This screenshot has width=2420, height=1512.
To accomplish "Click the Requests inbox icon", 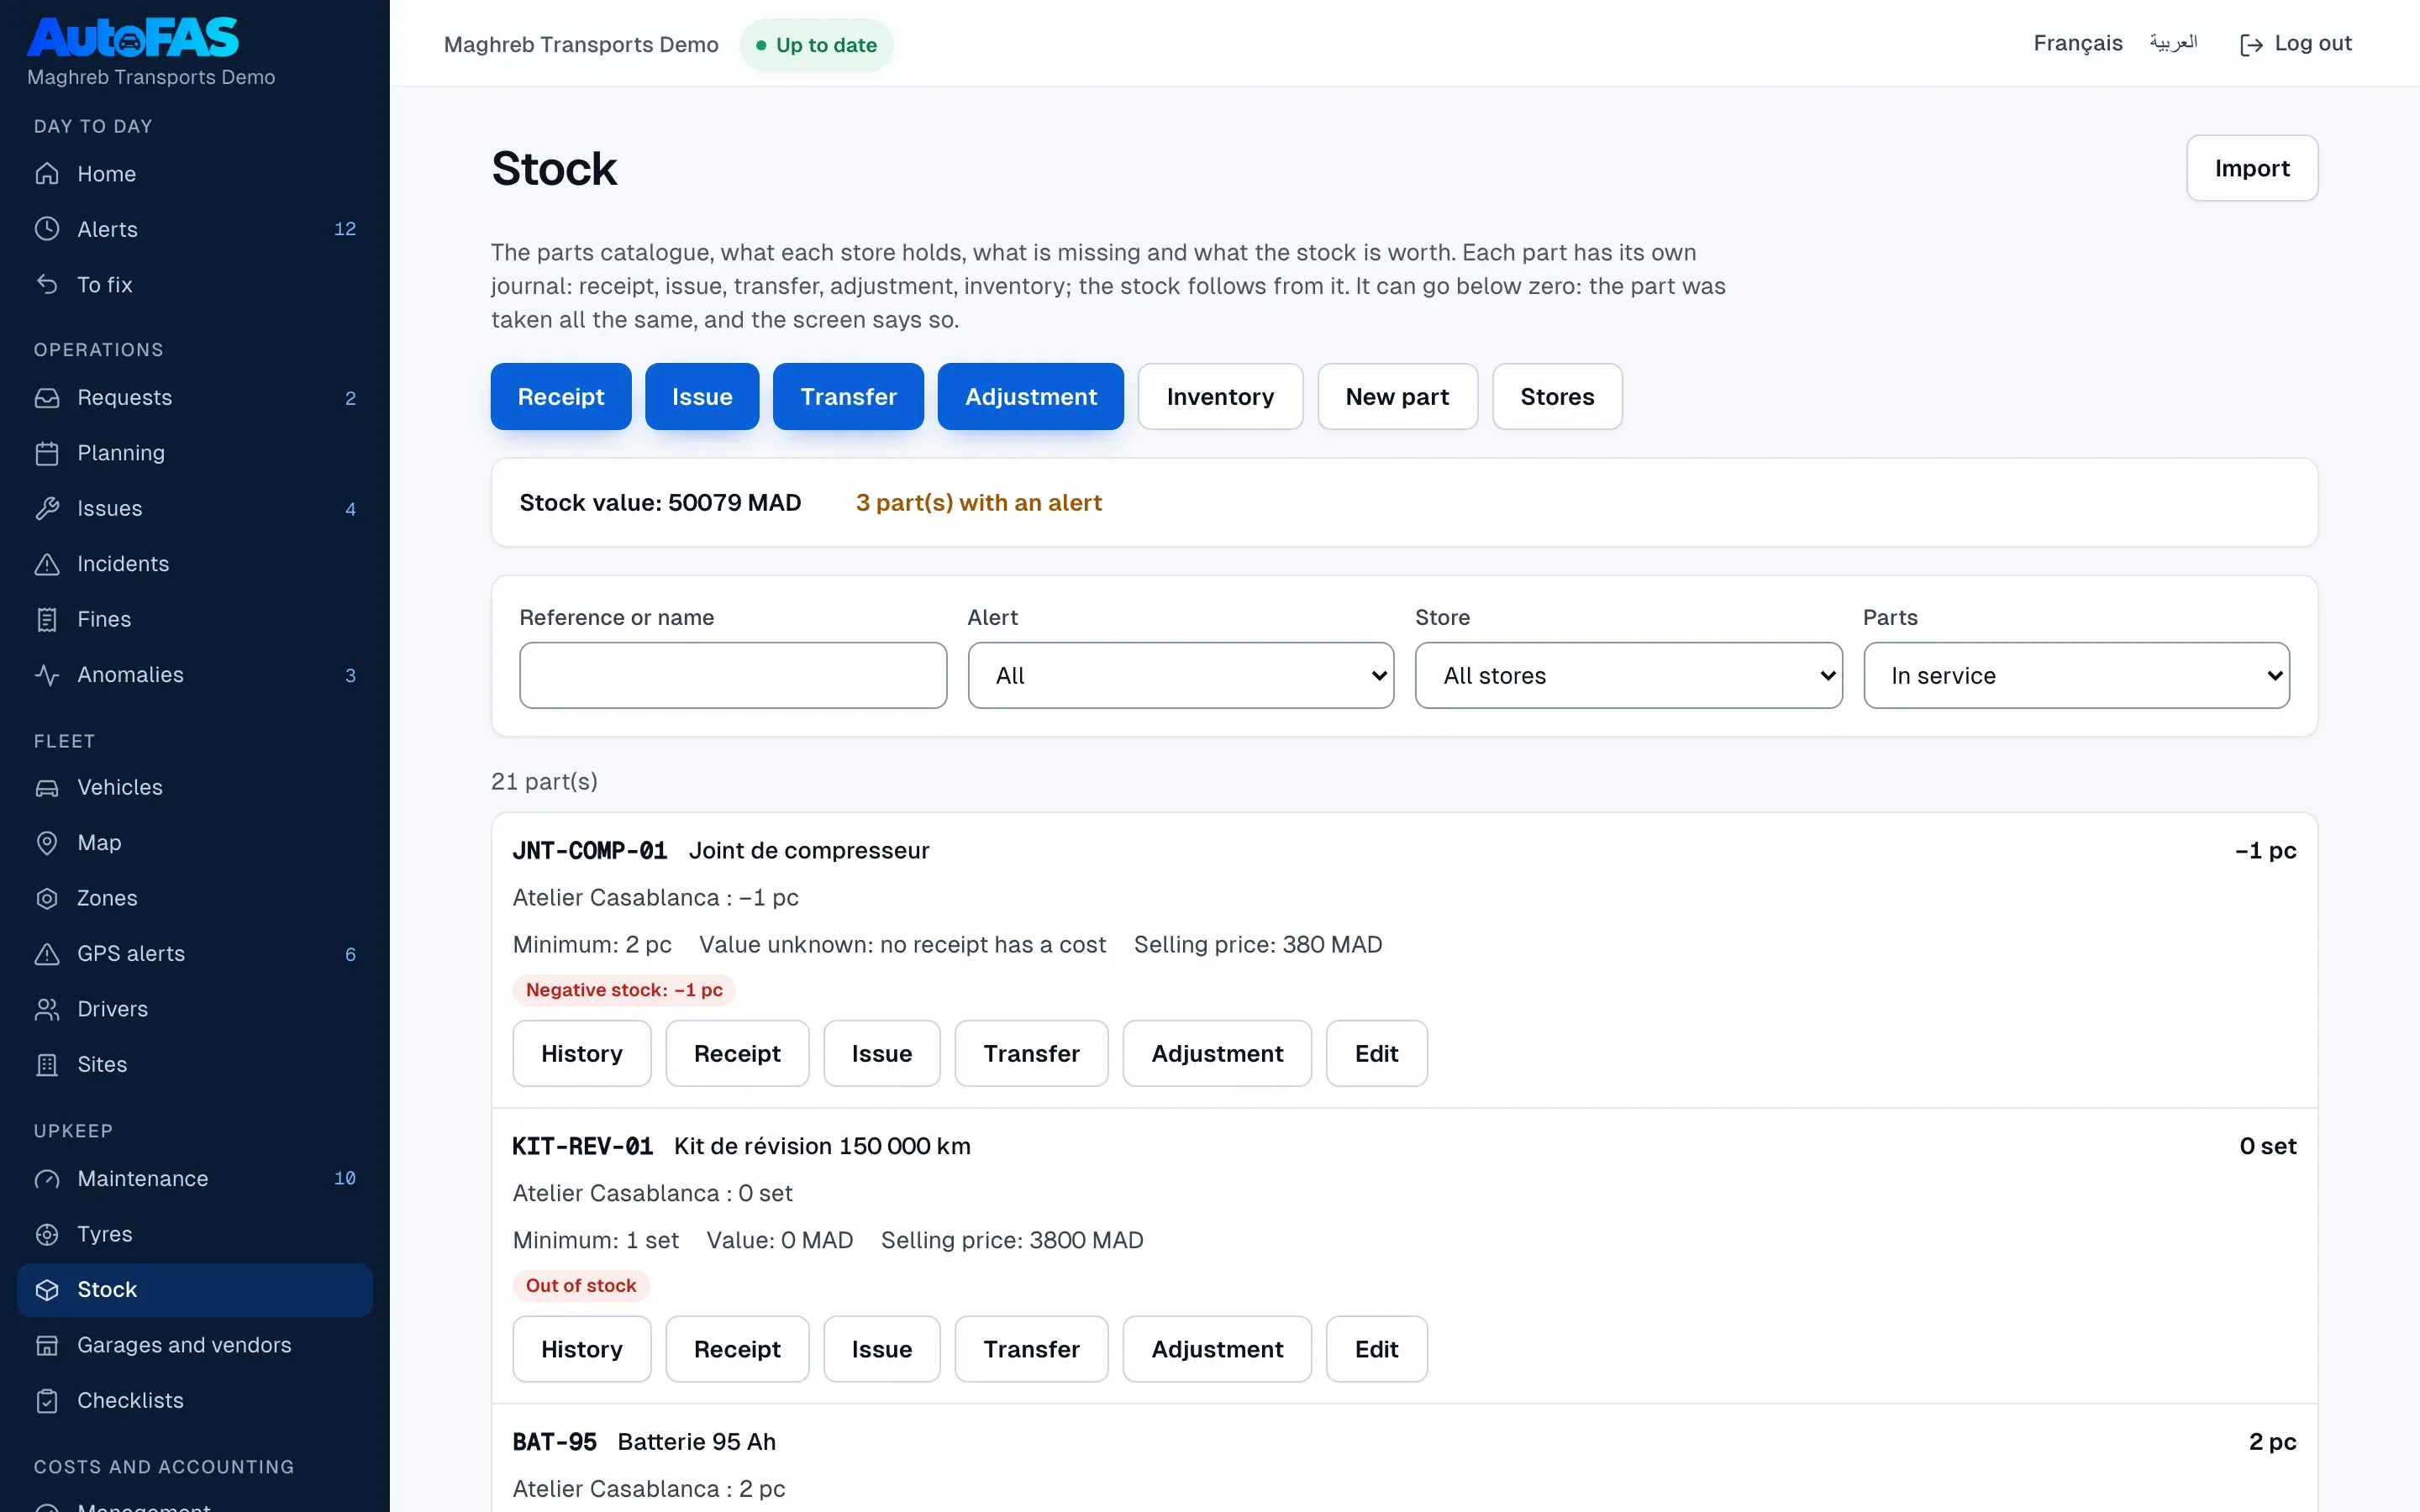I will (x=47, y=398).
